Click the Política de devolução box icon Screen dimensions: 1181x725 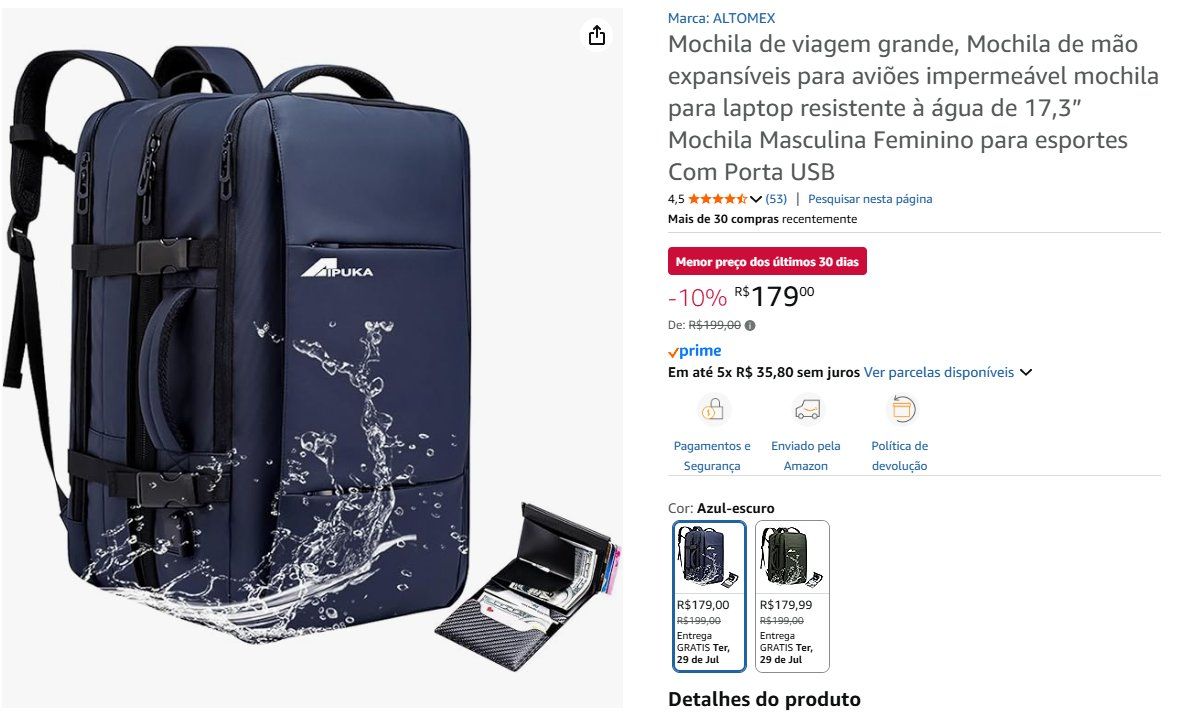902,410
